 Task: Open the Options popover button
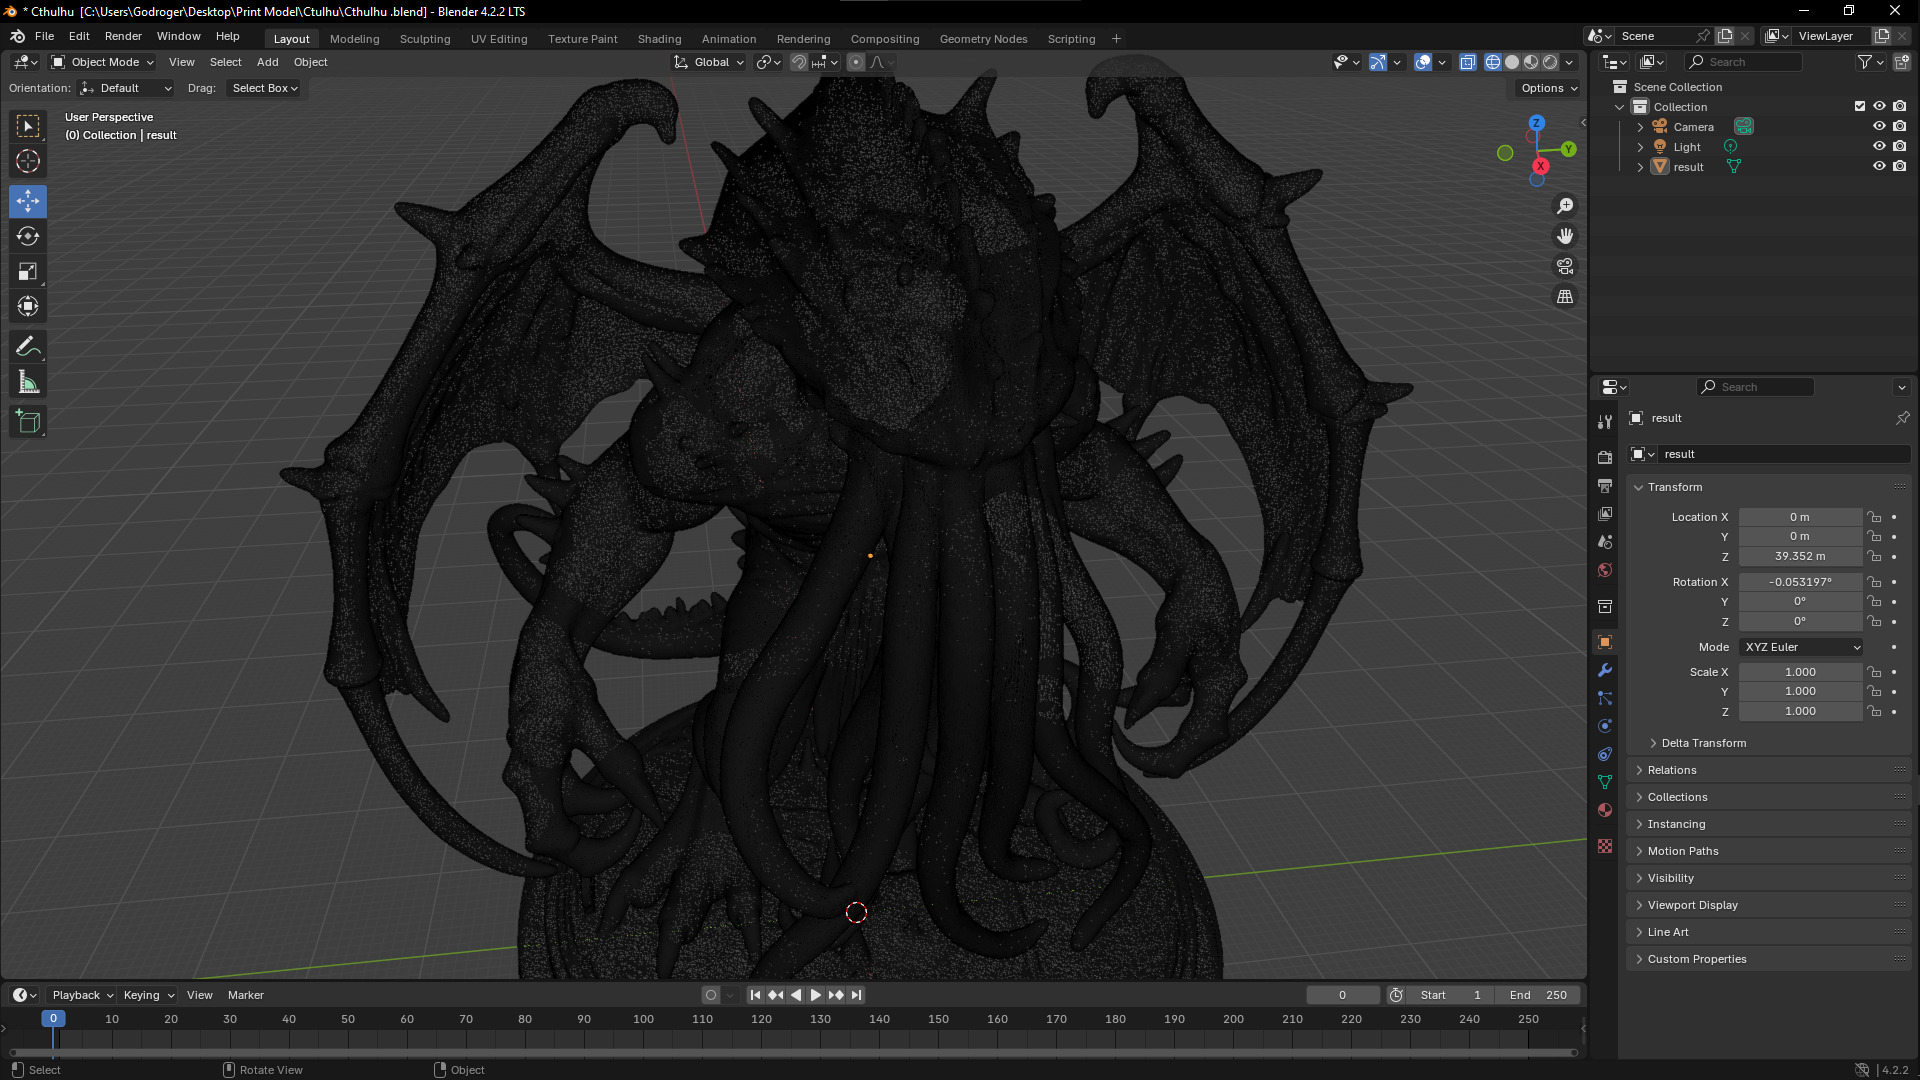pos(1548,88)
